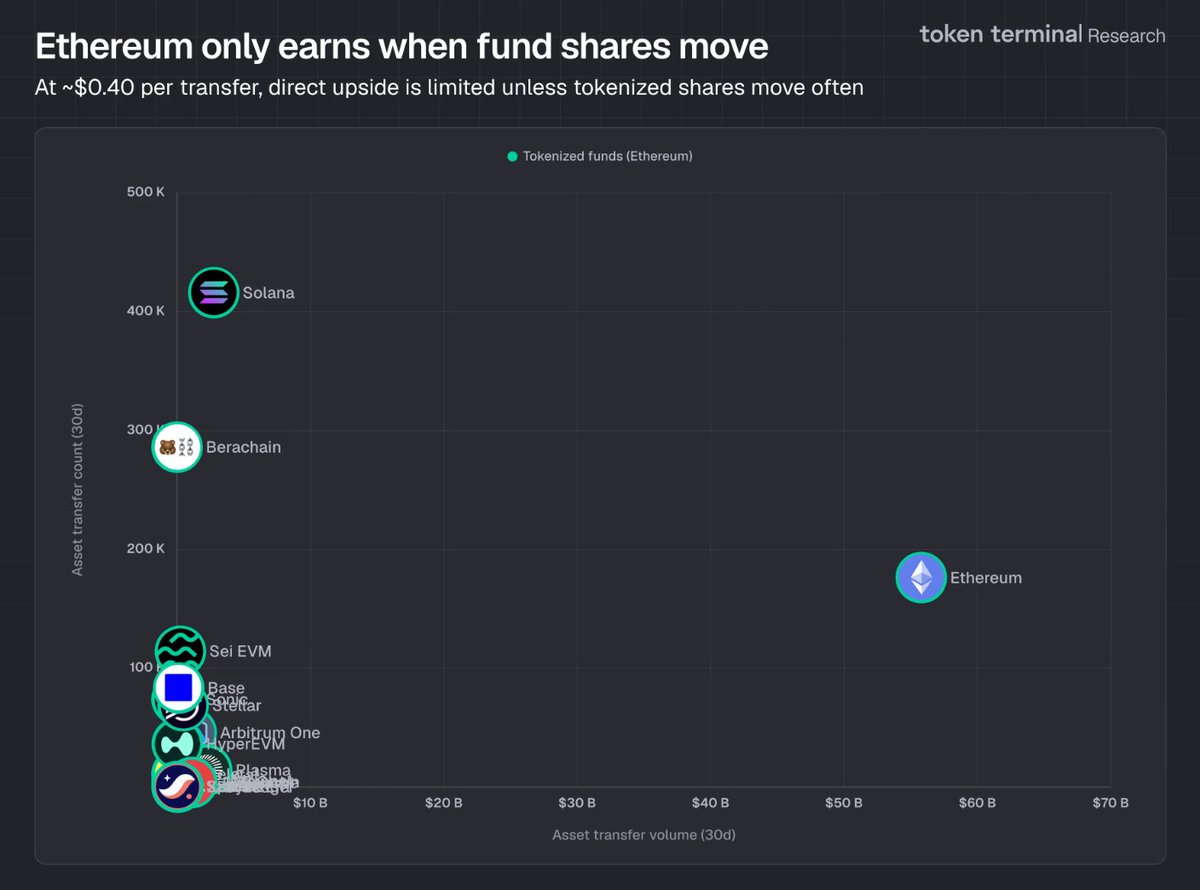Select the Berachain bear logo marker
Image resolution: width=1200 pixels, height=890 pixels.
177,447
